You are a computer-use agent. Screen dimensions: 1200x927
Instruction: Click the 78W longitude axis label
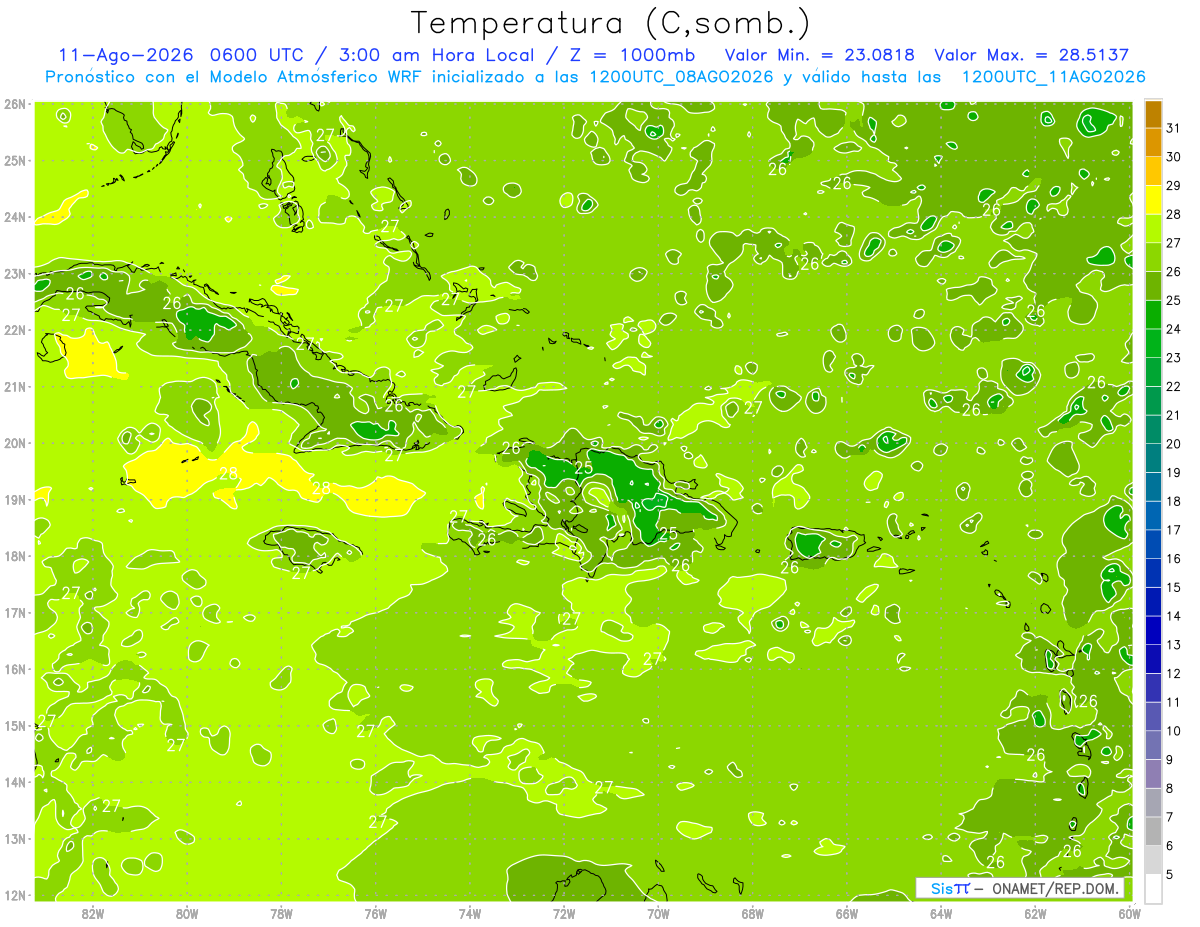[281, 913]
